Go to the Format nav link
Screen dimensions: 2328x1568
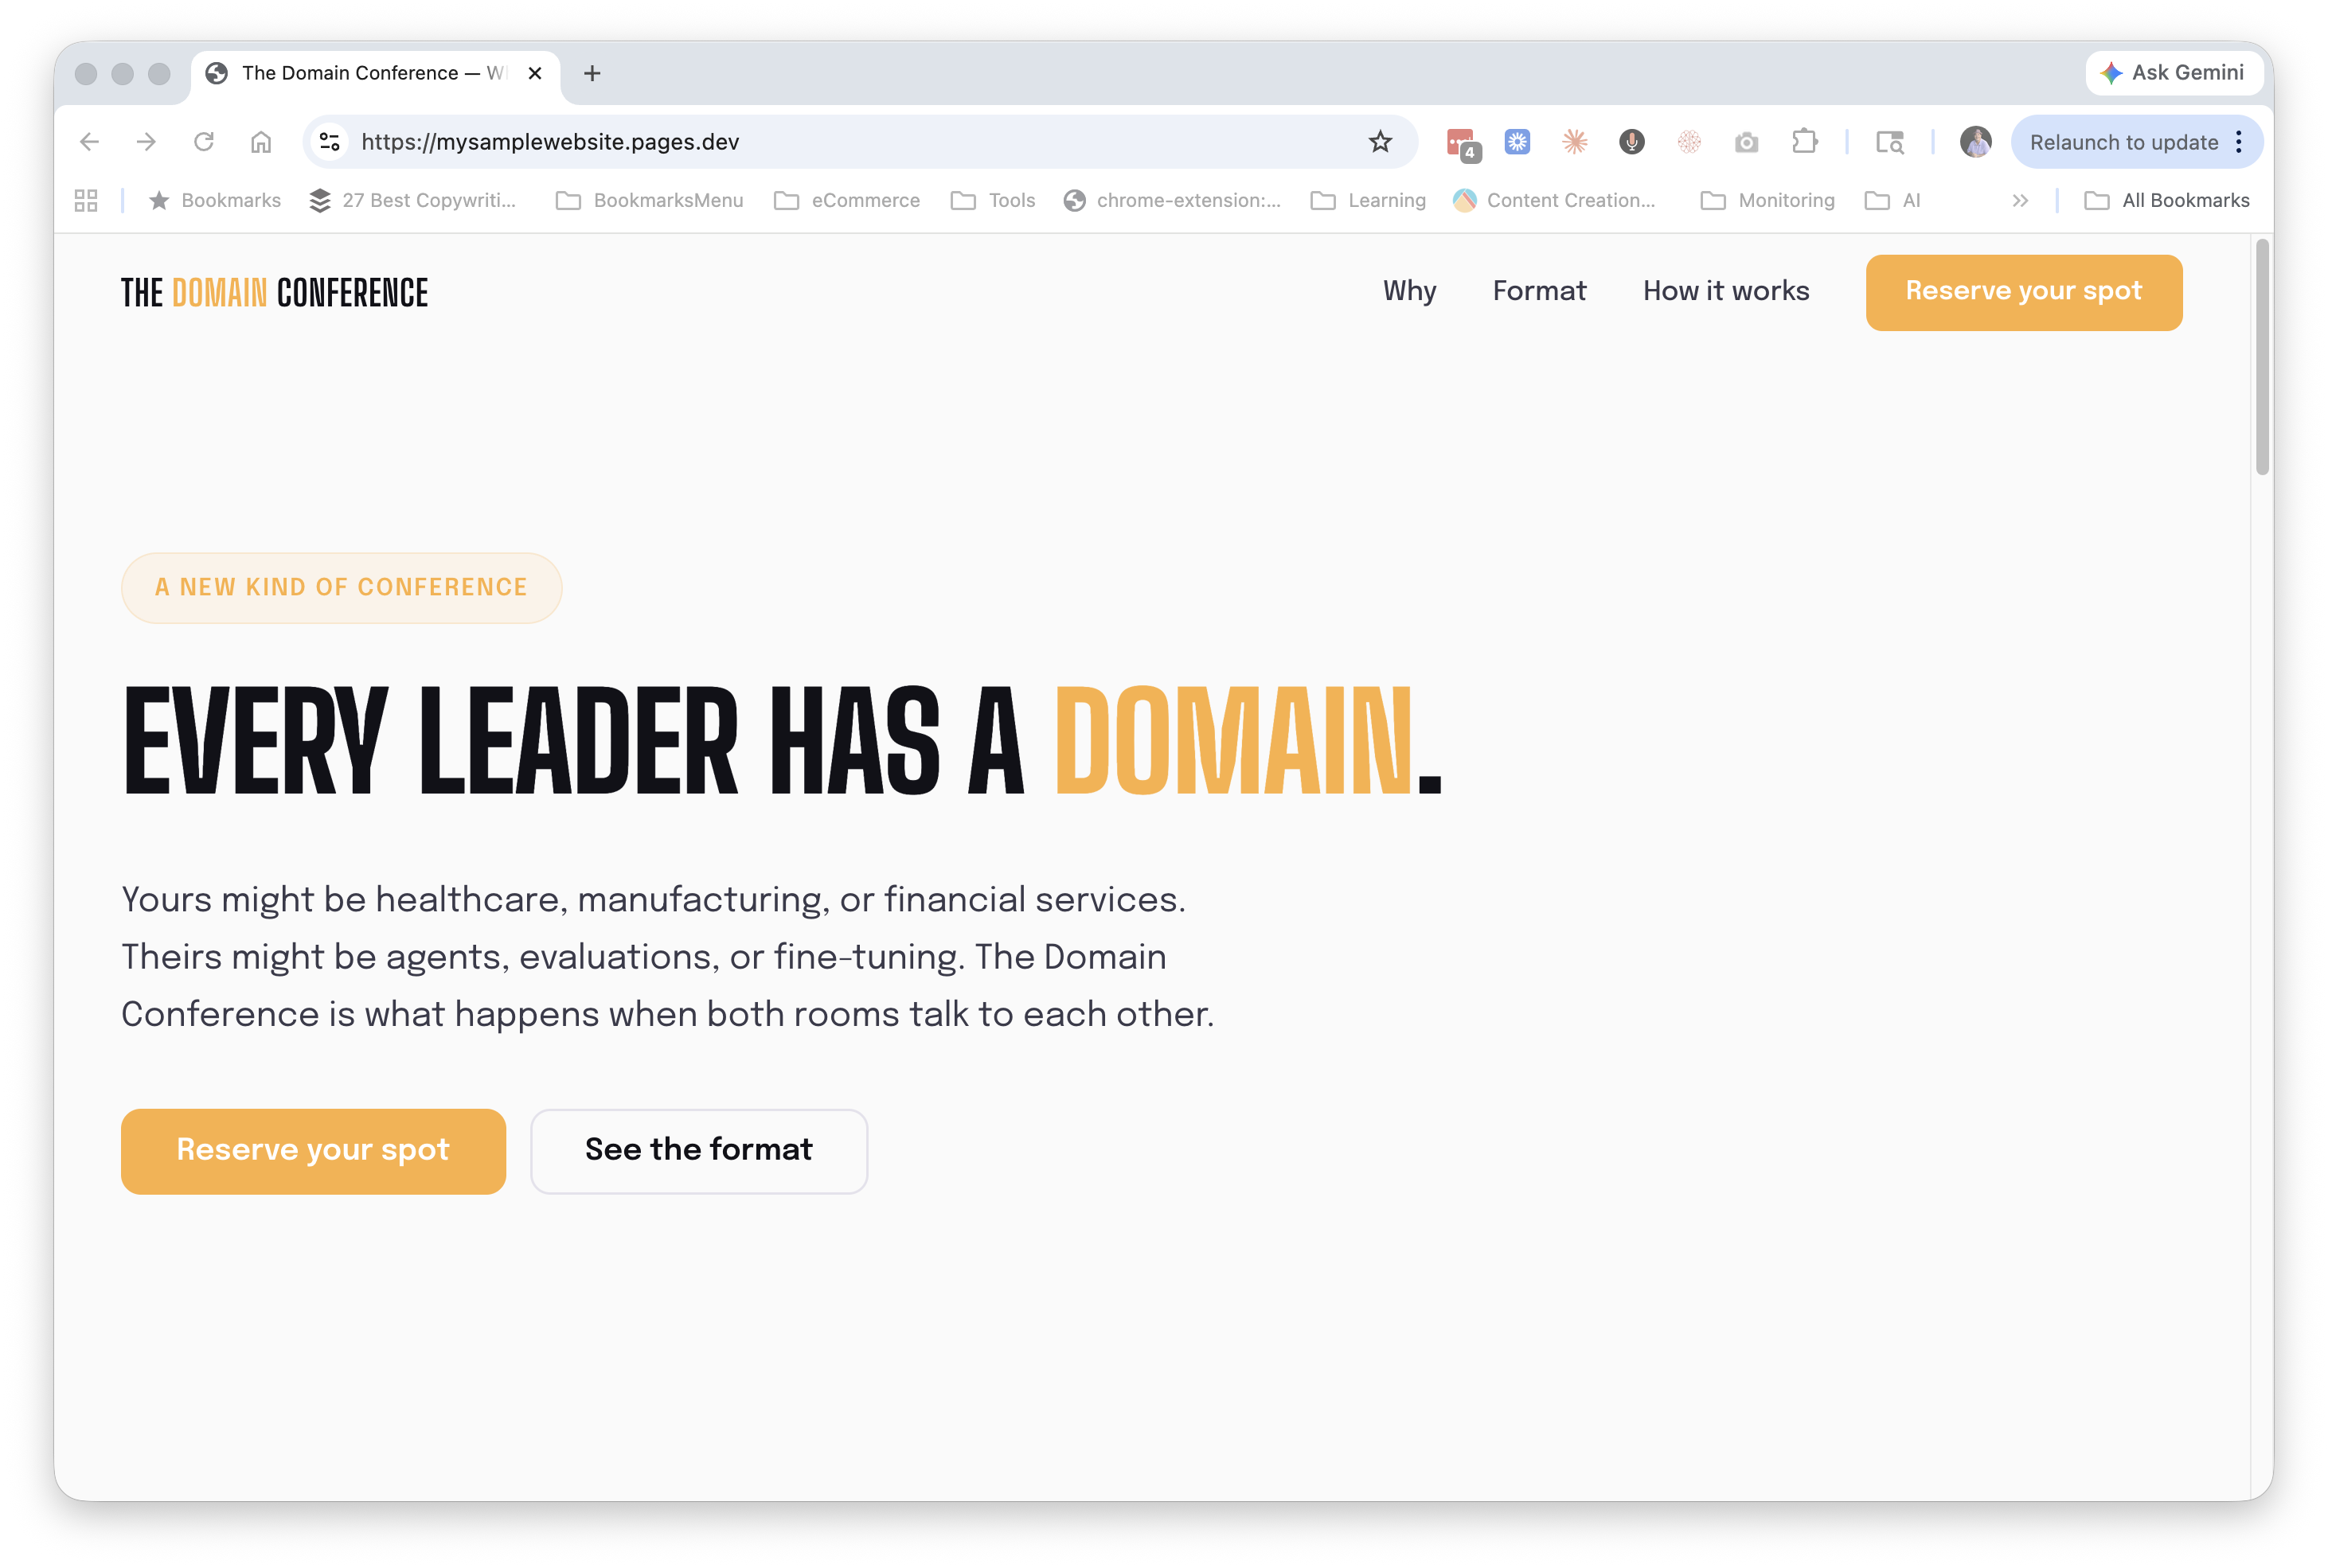pos(1539,291)
